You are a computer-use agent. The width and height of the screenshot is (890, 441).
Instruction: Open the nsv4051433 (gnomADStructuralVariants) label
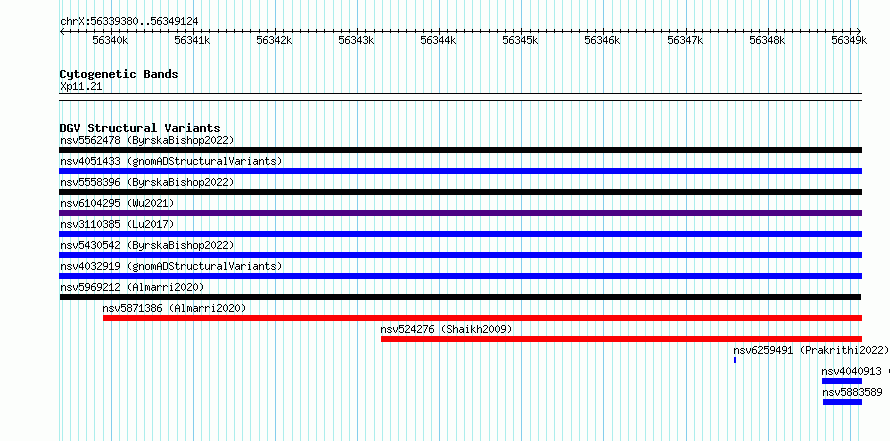pos(171,161)
